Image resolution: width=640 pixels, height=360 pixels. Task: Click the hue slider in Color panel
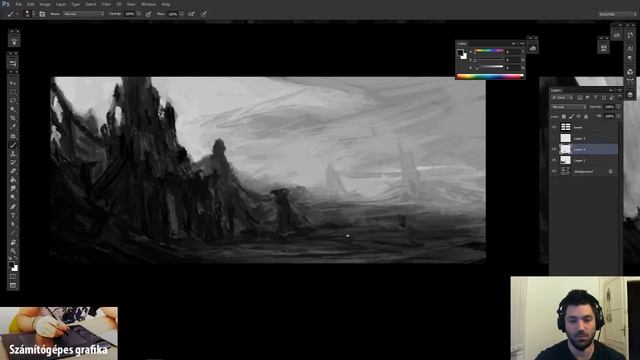[x=489, y=51]
